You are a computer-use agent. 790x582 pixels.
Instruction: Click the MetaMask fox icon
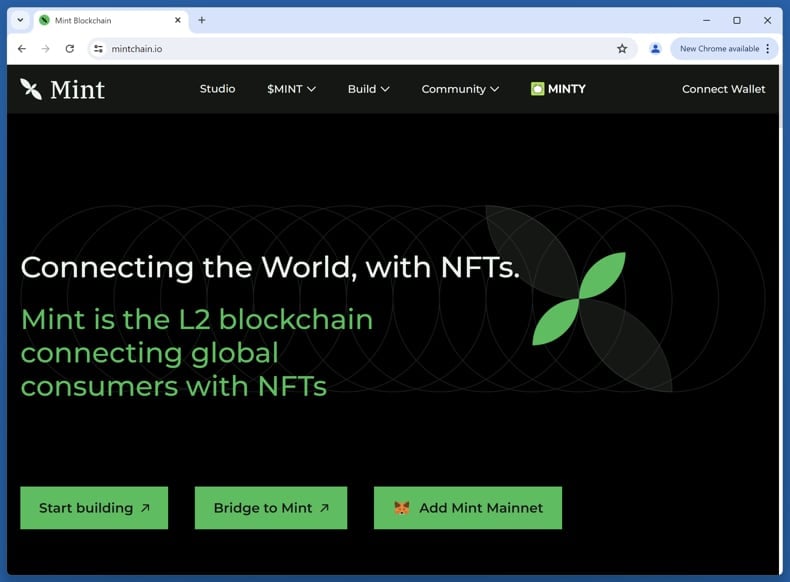[402, 507]
